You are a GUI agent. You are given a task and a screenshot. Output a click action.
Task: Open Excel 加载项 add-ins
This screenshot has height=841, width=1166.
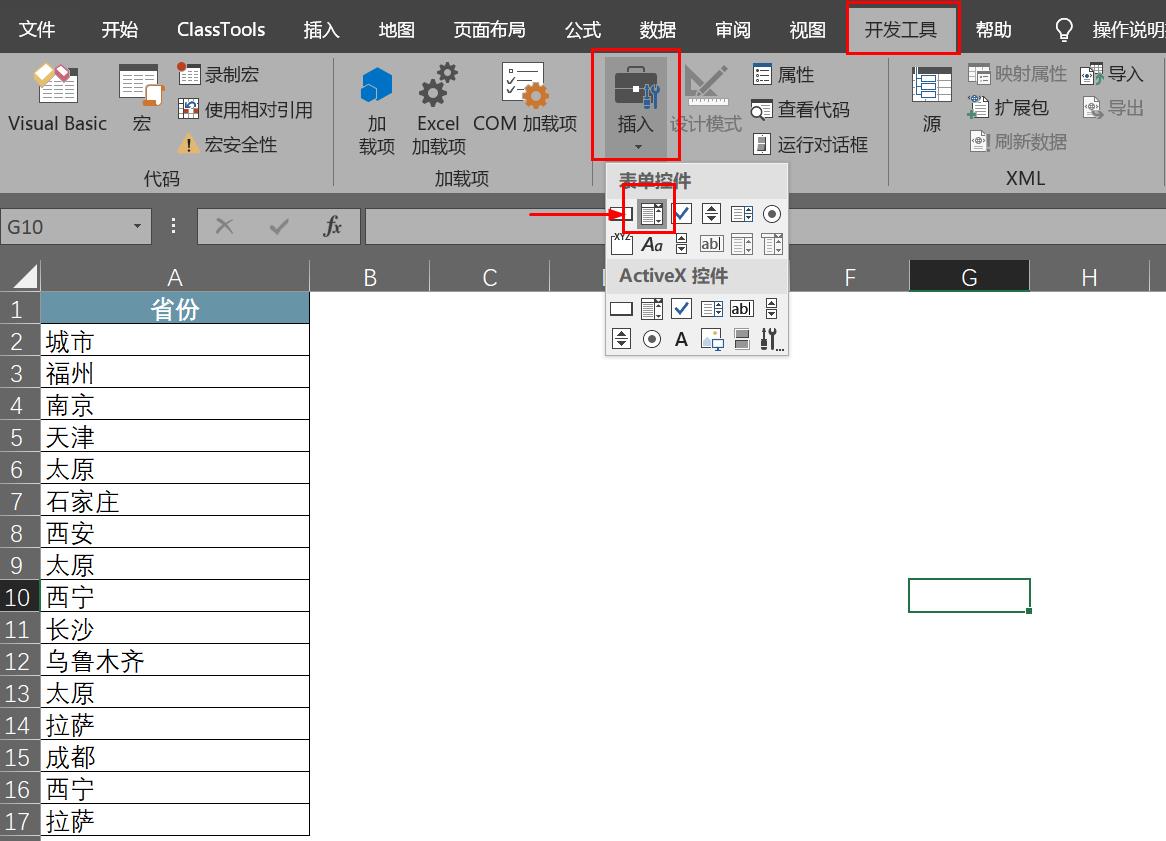[438, 109]
